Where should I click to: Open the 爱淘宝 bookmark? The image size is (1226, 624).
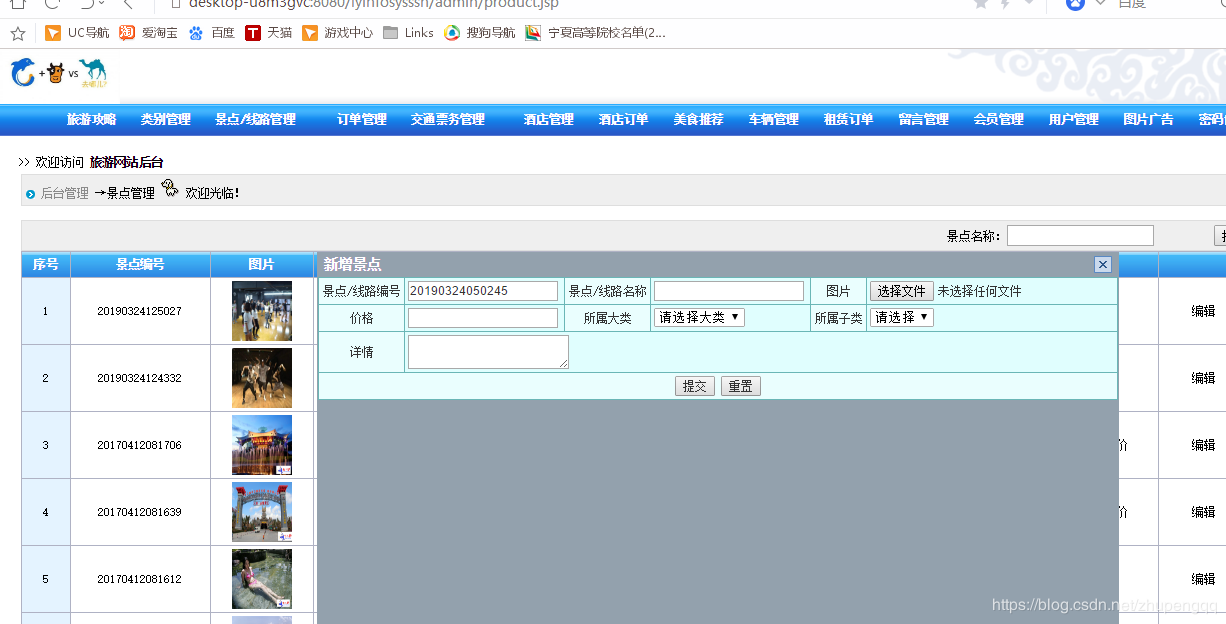coord(149,33)
